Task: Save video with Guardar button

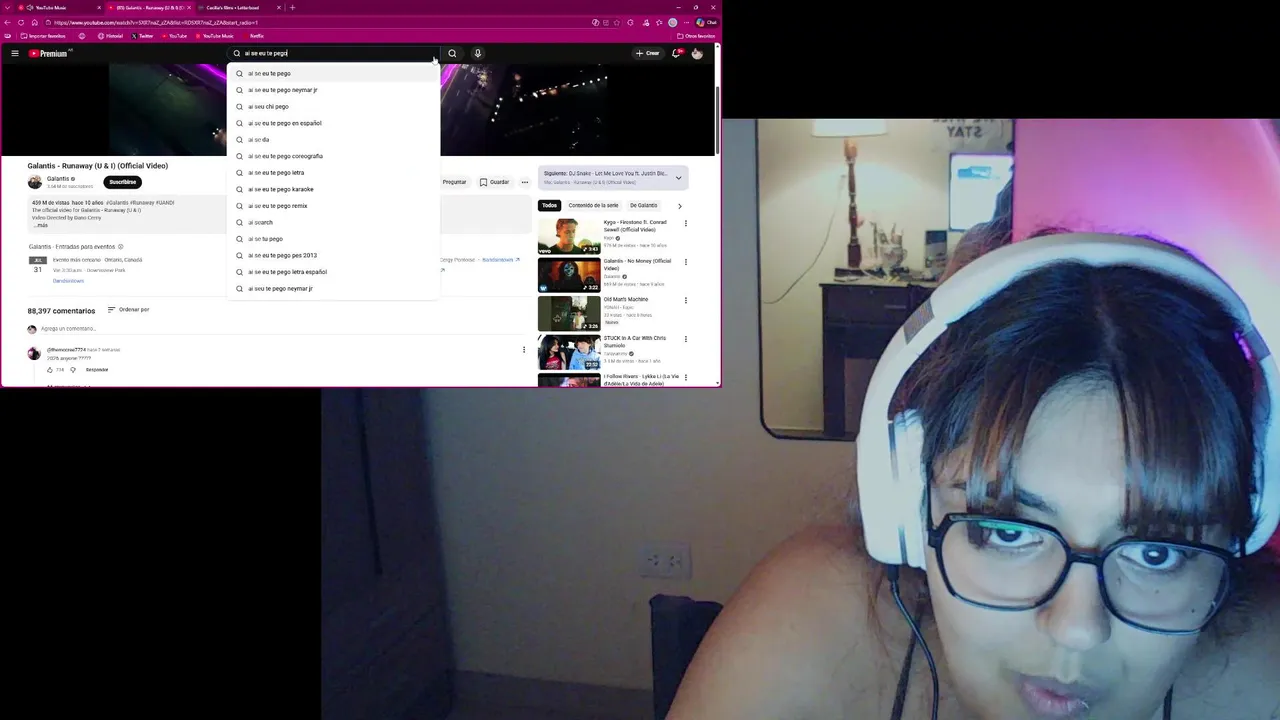Action: [494, 182]
